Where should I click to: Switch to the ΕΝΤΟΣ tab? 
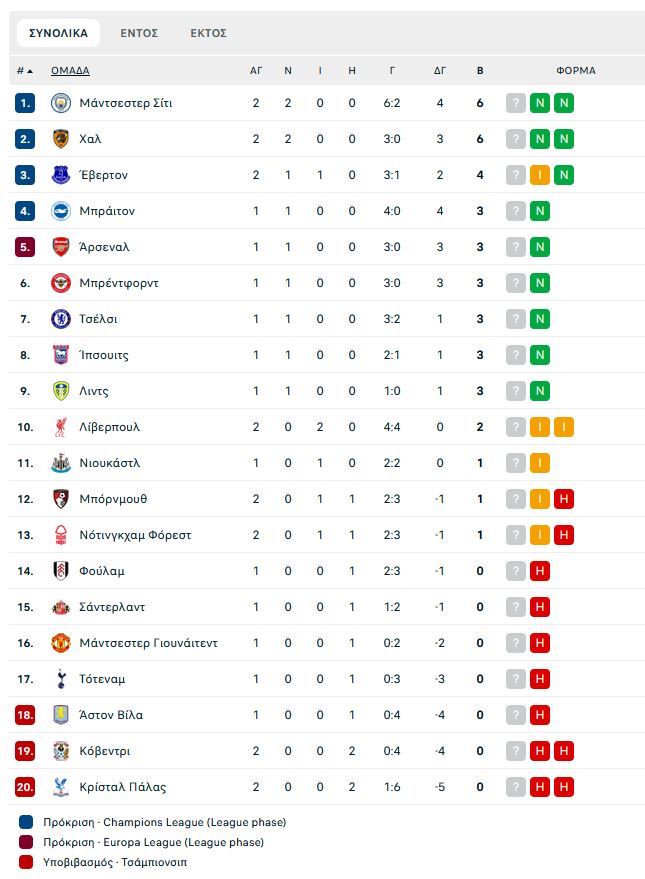[139, 33]
